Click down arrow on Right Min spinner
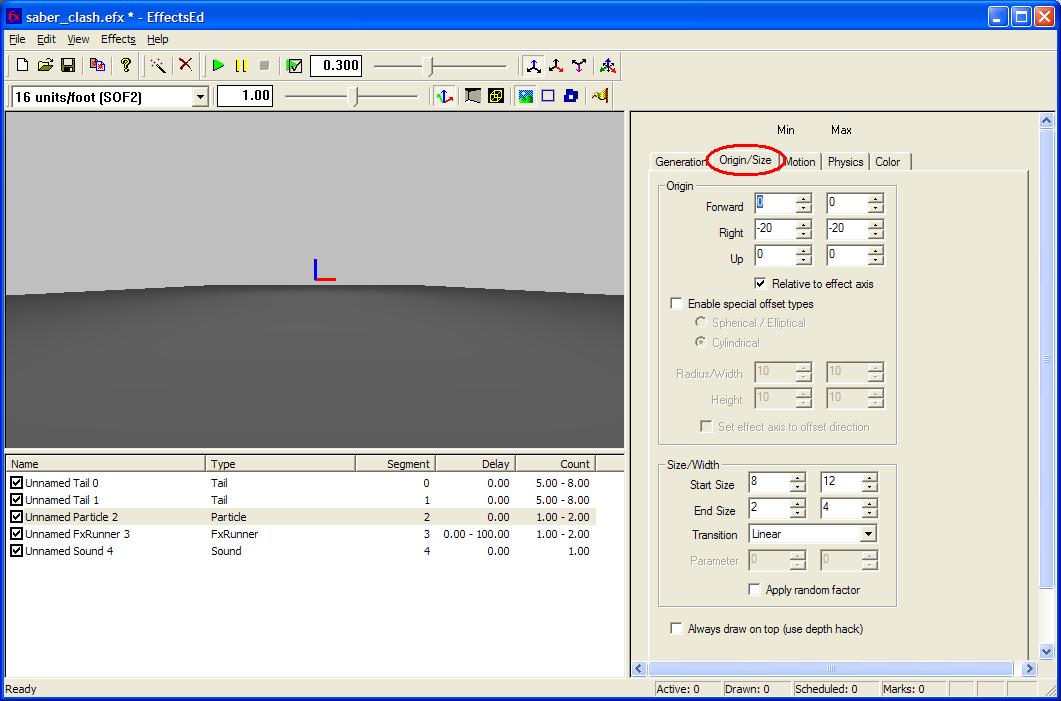1061x701 pixels. pos(803,234)
